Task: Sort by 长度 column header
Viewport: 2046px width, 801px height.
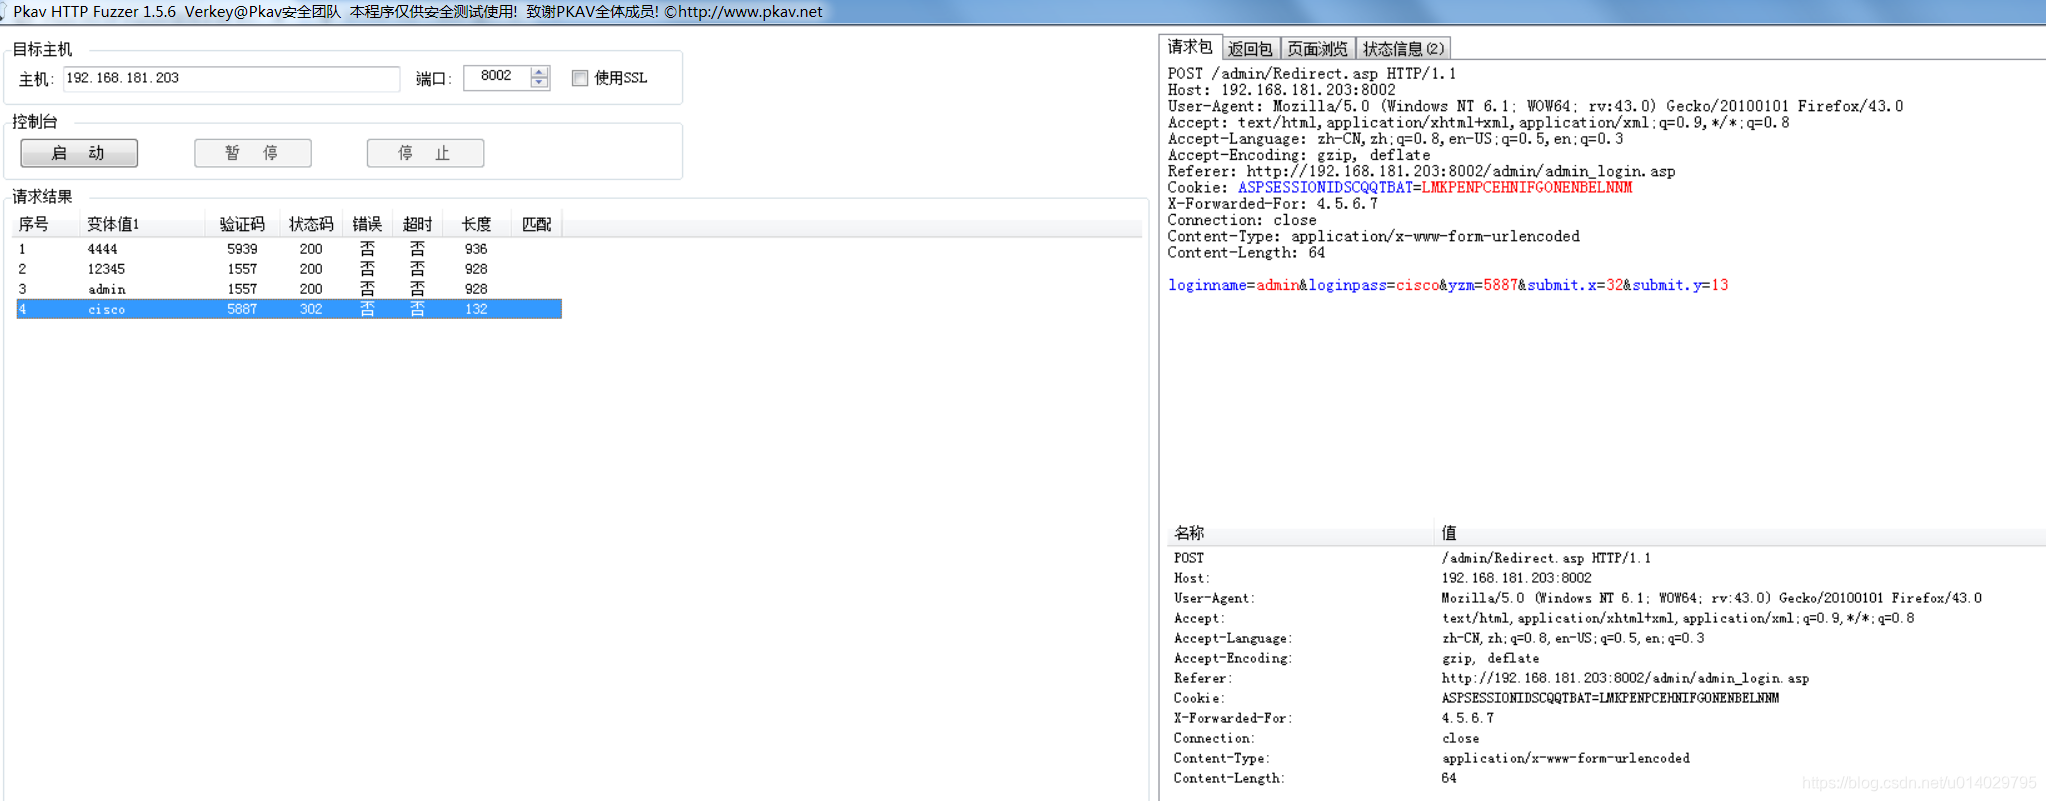Action: pyautogui.click(x=476, y=224)
